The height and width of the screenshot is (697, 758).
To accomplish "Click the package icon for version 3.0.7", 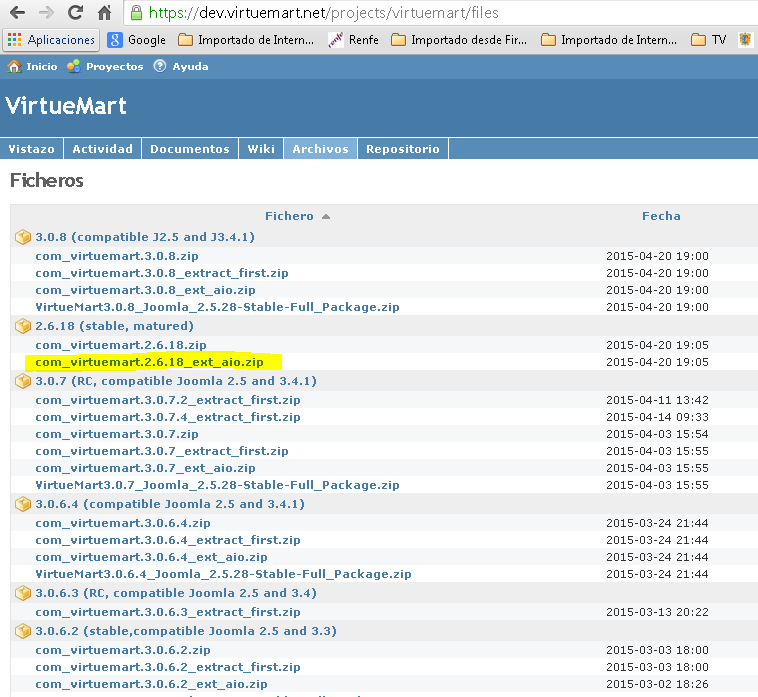I will click(x=23, y=381).
